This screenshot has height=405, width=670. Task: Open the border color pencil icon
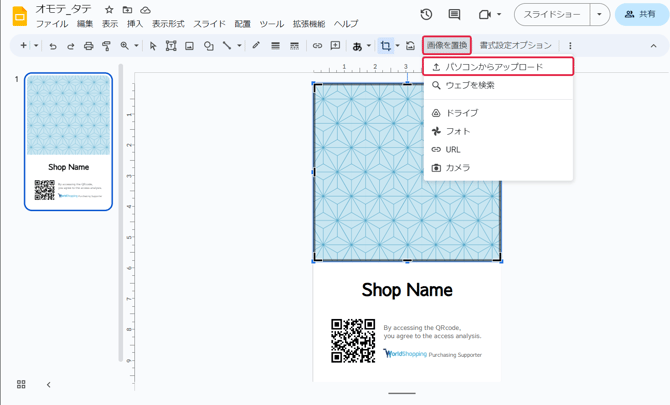(x=256, y=46)
